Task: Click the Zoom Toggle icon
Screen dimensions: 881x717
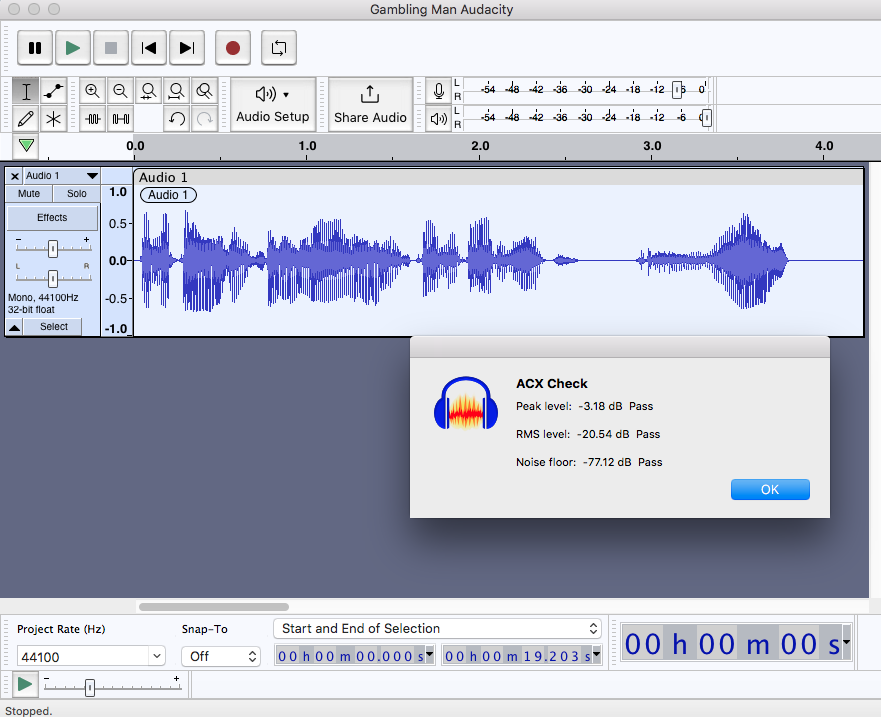Action: tap(205, 90)
